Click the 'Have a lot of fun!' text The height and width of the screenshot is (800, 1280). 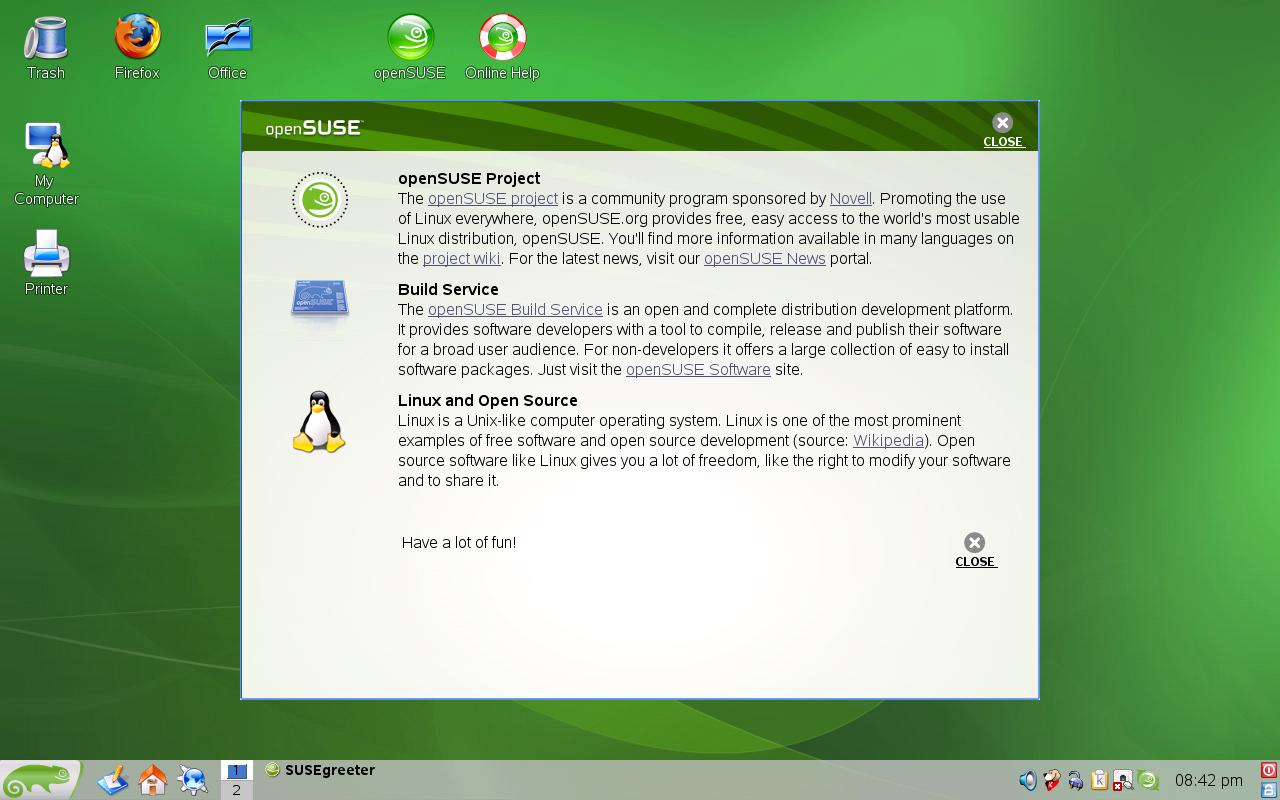(x=459, y=543)
